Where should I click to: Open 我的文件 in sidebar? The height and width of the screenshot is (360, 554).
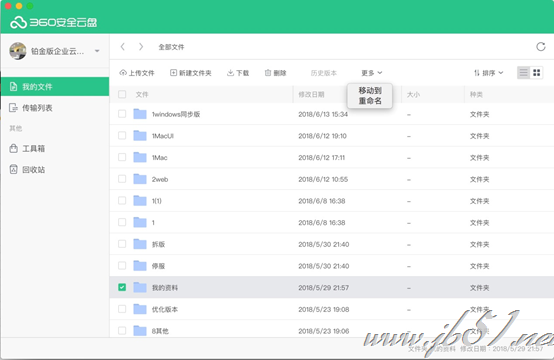(55, 87)
